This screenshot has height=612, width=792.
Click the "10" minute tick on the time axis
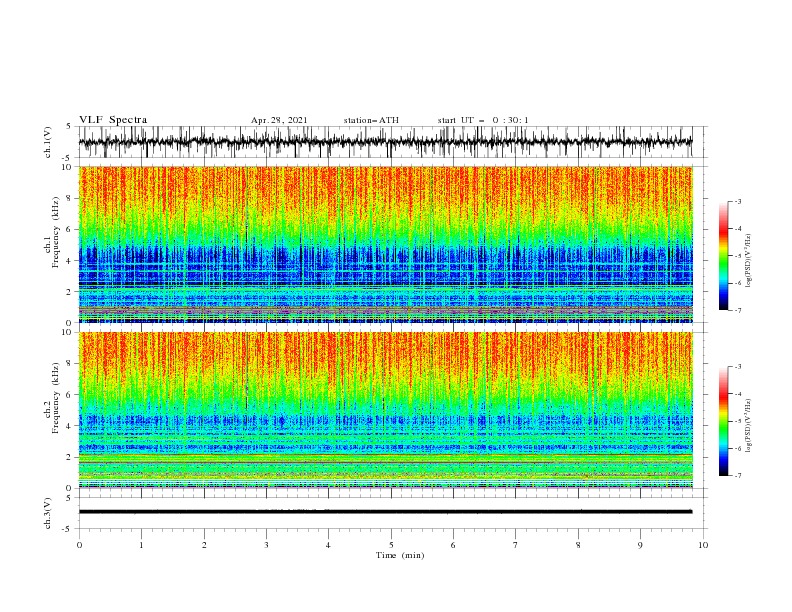703,545
